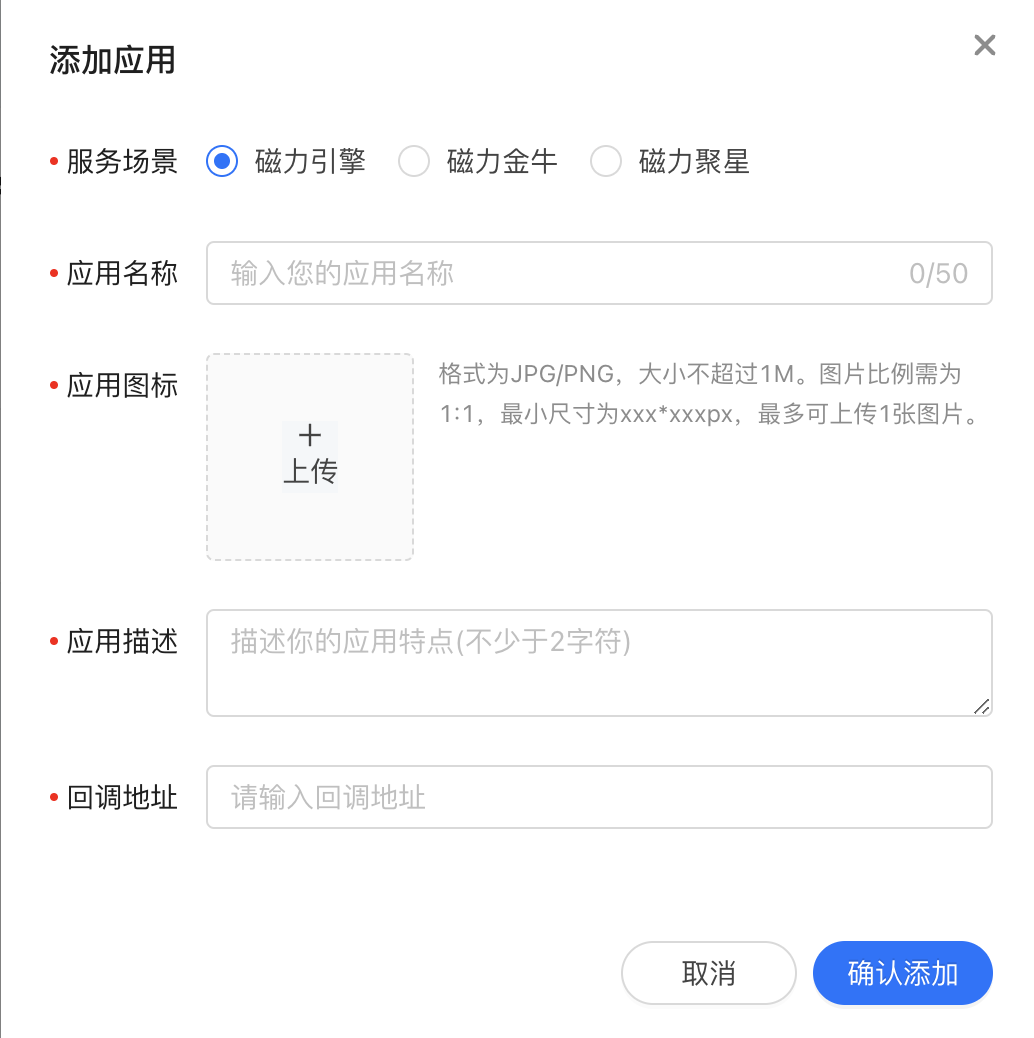Viewport: 1034px width, 1038px height.
Task: Click the 服务场景 field label
Action: click(122, 162)
